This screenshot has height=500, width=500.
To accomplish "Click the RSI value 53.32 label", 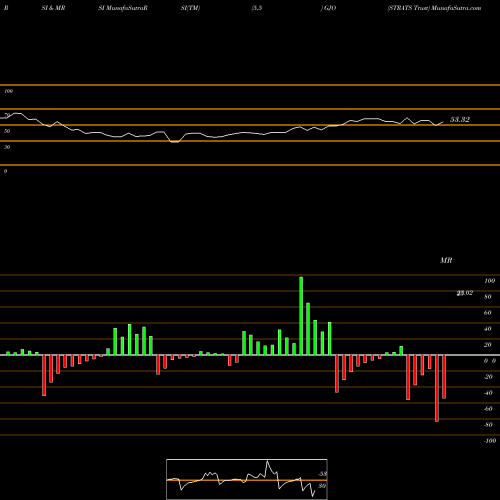I will 460,120.
